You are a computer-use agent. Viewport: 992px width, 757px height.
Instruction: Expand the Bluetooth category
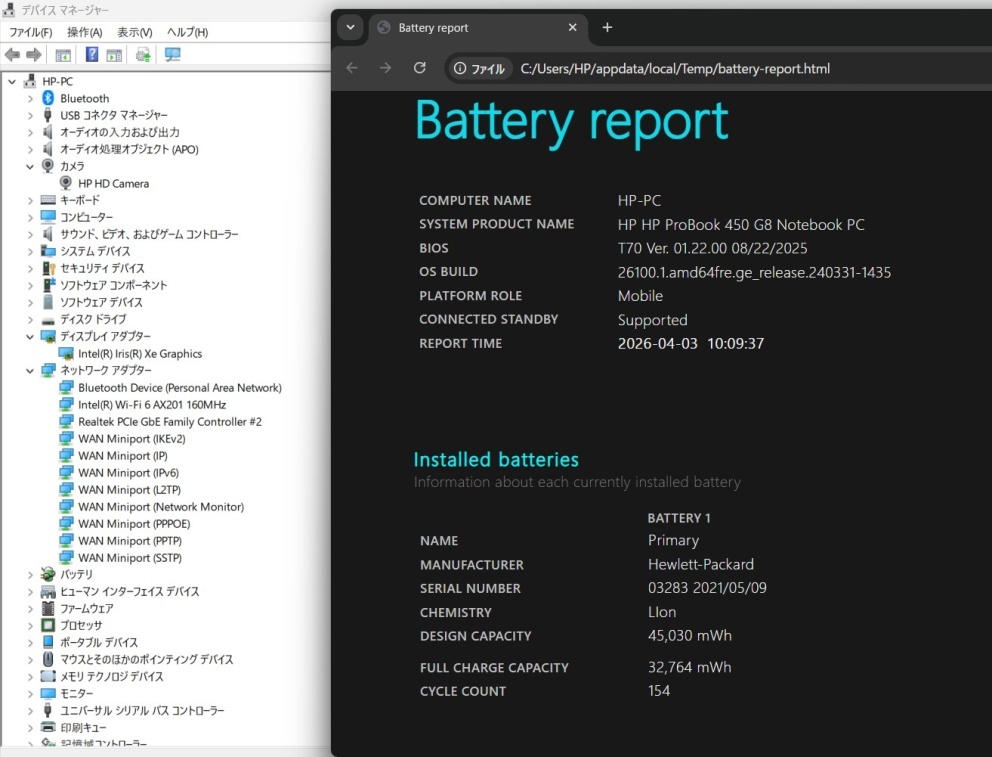tap(30, 98)
